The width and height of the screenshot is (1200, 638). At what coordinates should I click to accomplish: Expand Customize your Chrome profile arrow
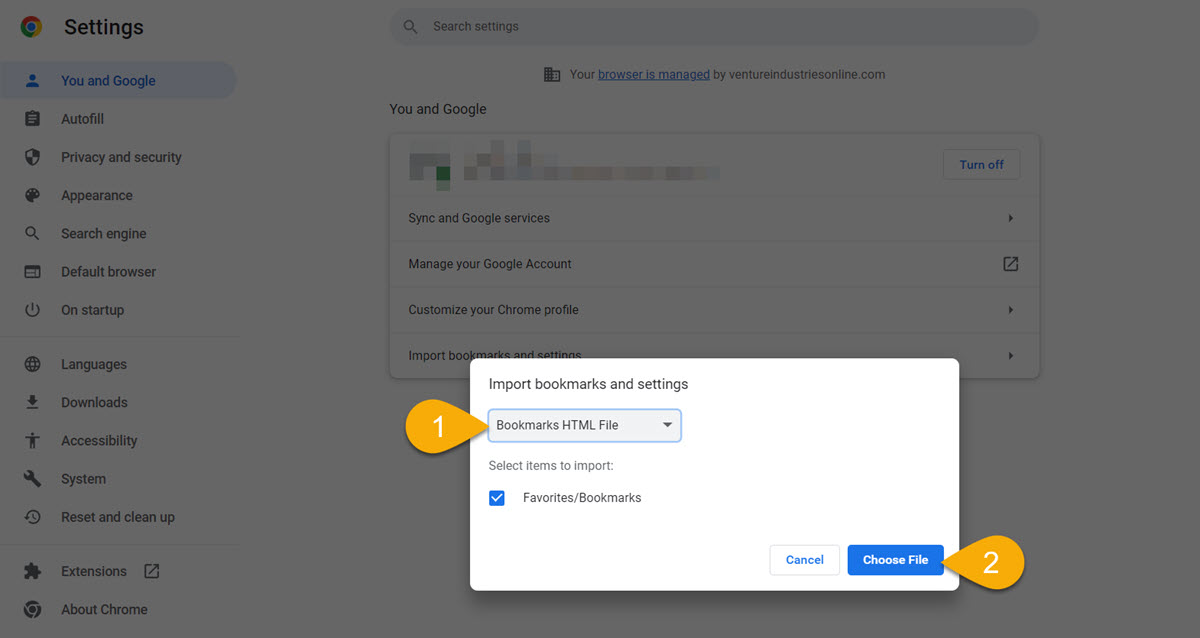(1010, 310)
